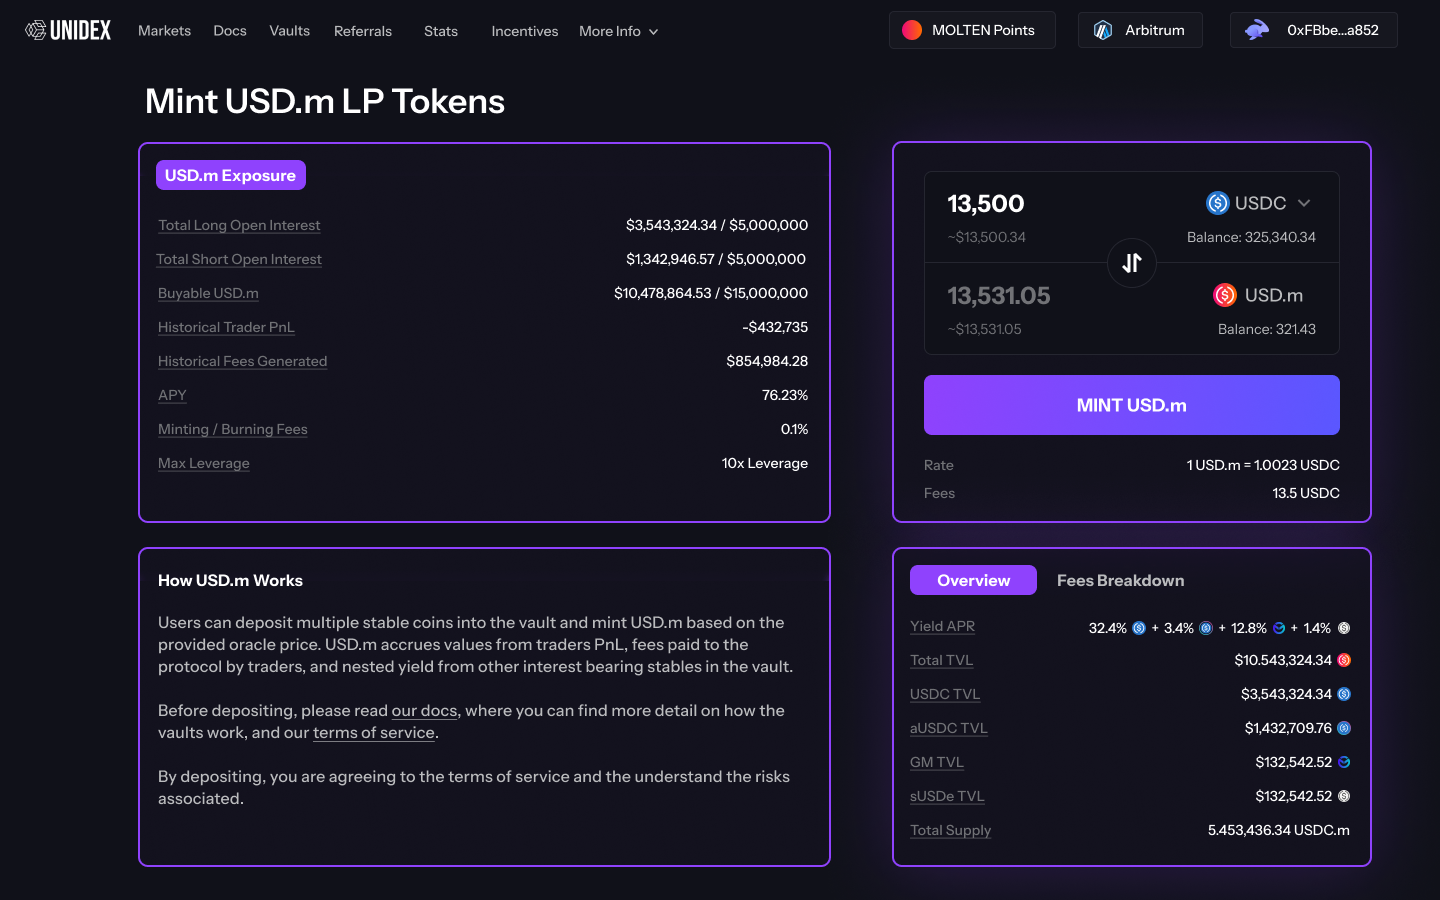This screenshot has width=1440, height=900.
Task: Click the icon beside USDC TVL value
Action: coord(1344,694)
